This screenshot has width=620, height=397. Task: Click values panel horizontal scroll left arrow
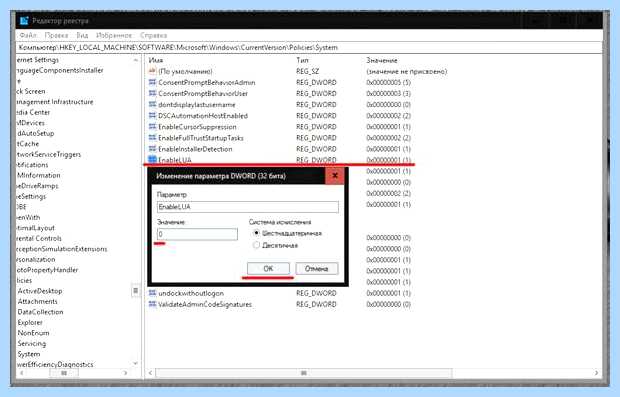[x=150, y=373]
